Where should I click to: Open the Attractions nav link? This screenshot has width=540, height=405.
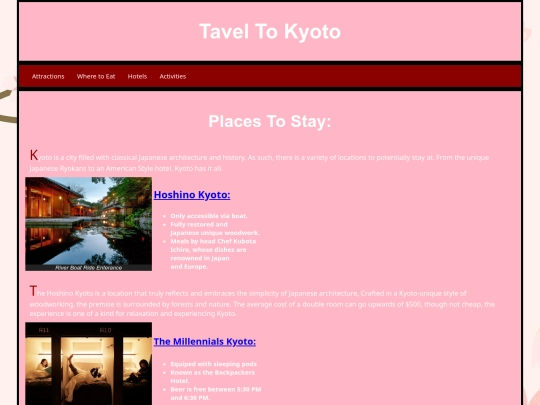48,76
